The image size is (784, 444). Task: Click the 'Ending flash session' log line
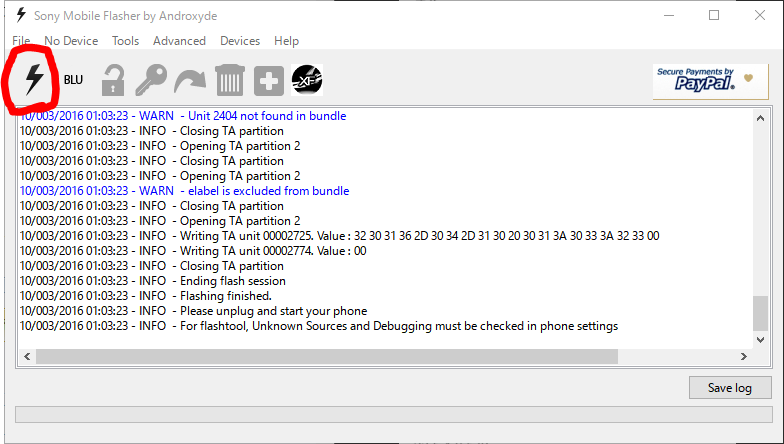152,281
